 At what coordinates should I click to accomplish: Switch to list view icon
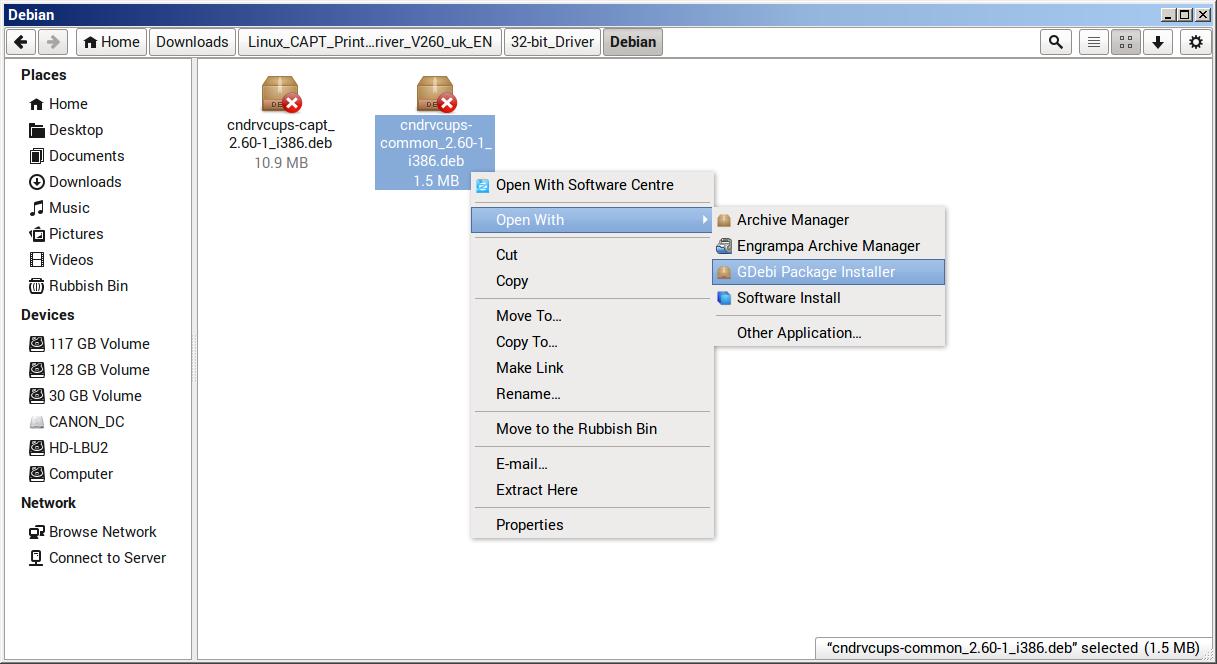pos(1094,42)
